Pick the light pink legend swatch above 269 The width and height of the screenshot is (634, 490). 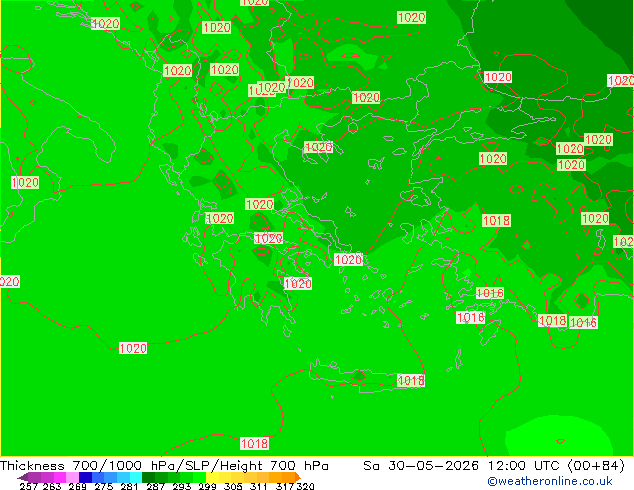[72, 477]
